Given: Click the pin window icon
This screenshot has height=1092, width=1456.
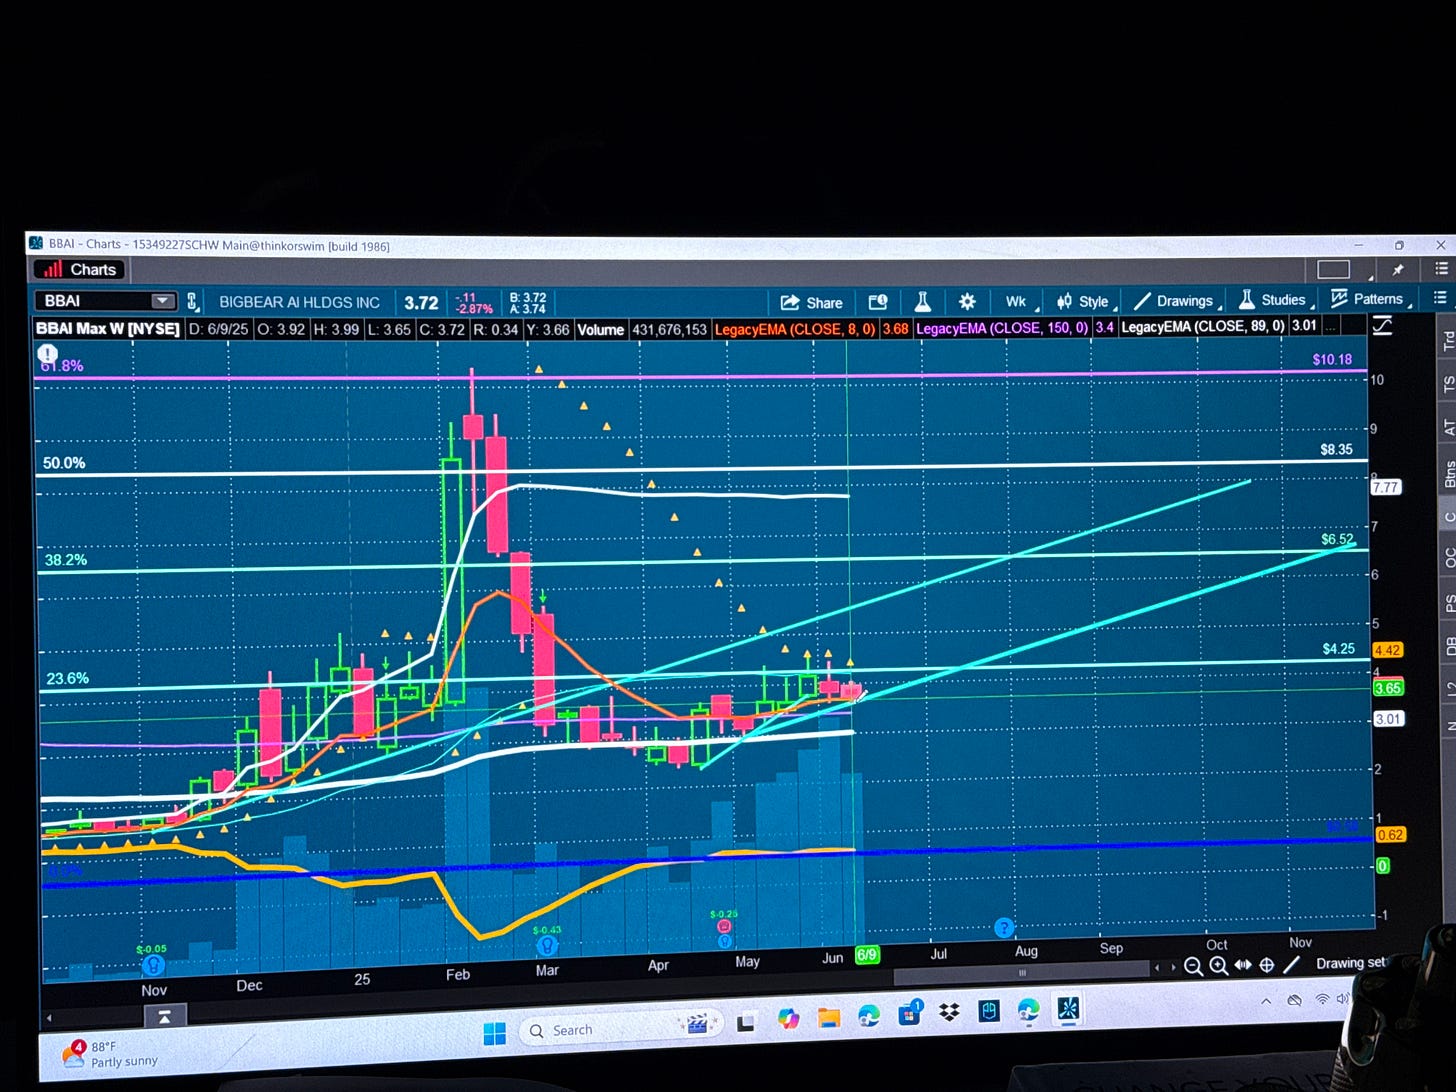Looking at the screenshot, I should 1398,269.
